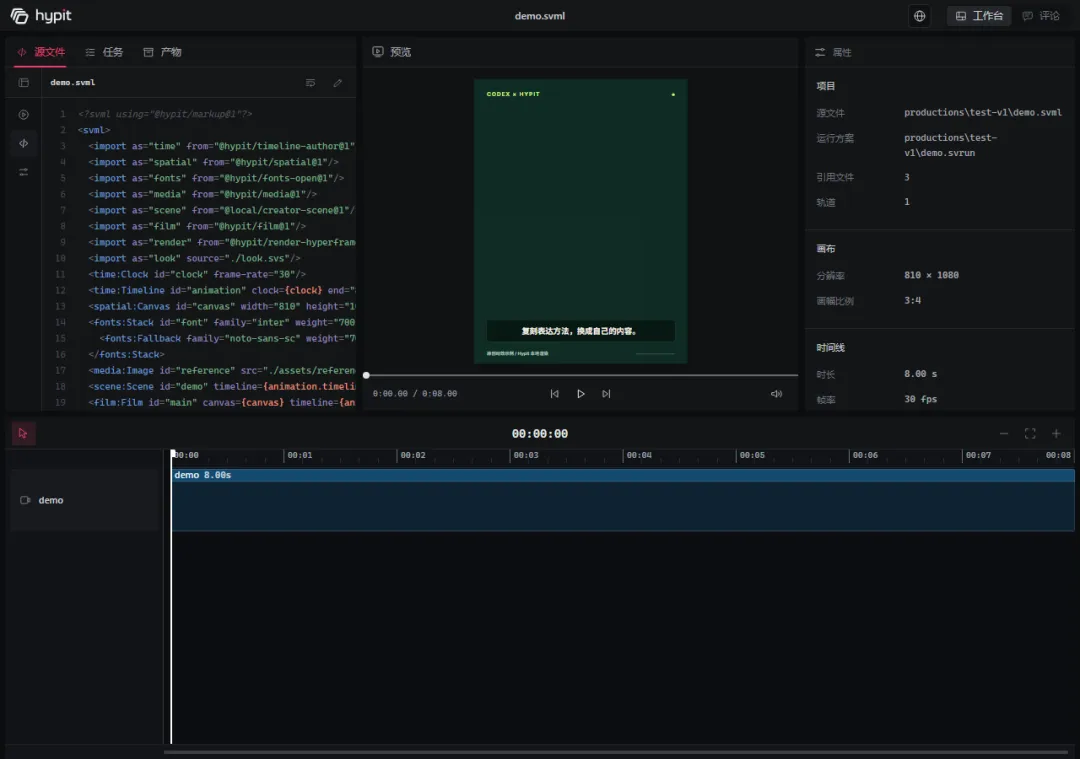Click code line 11 with time:Clock

(x=197, y=274)
